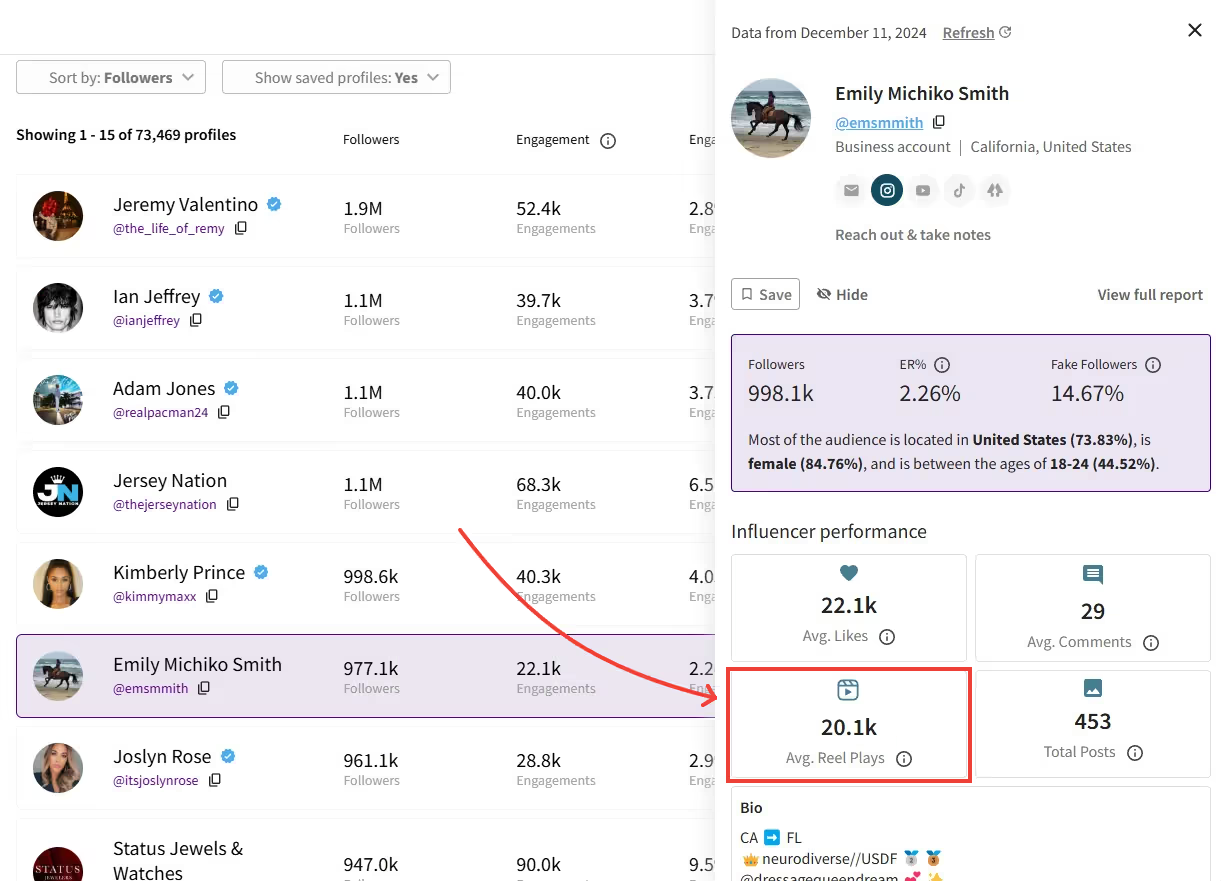The image size is (1221, 881).
Task: Select Adam Jones profile name
Action: pos(164,388)
